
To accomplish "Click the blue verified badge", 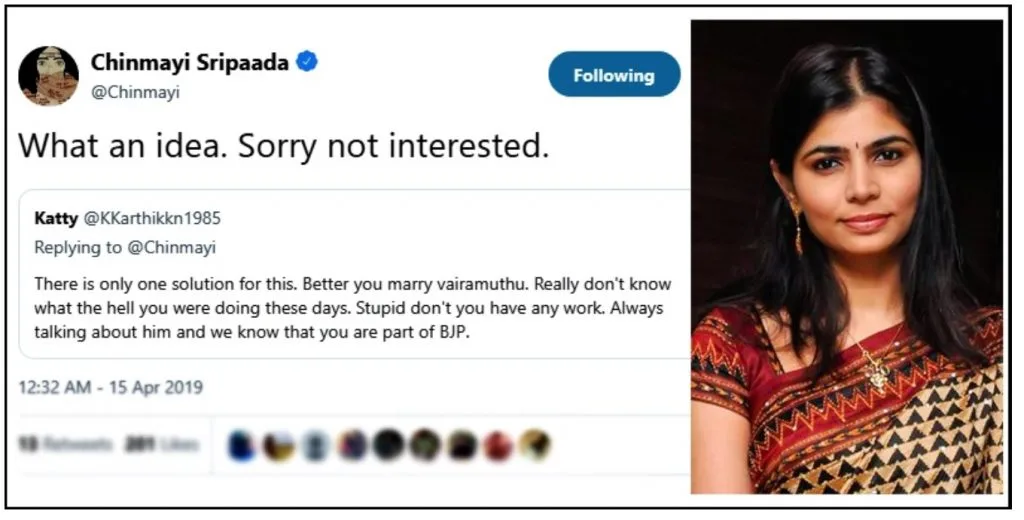I will pyautogui.click(x=308, y=62).
